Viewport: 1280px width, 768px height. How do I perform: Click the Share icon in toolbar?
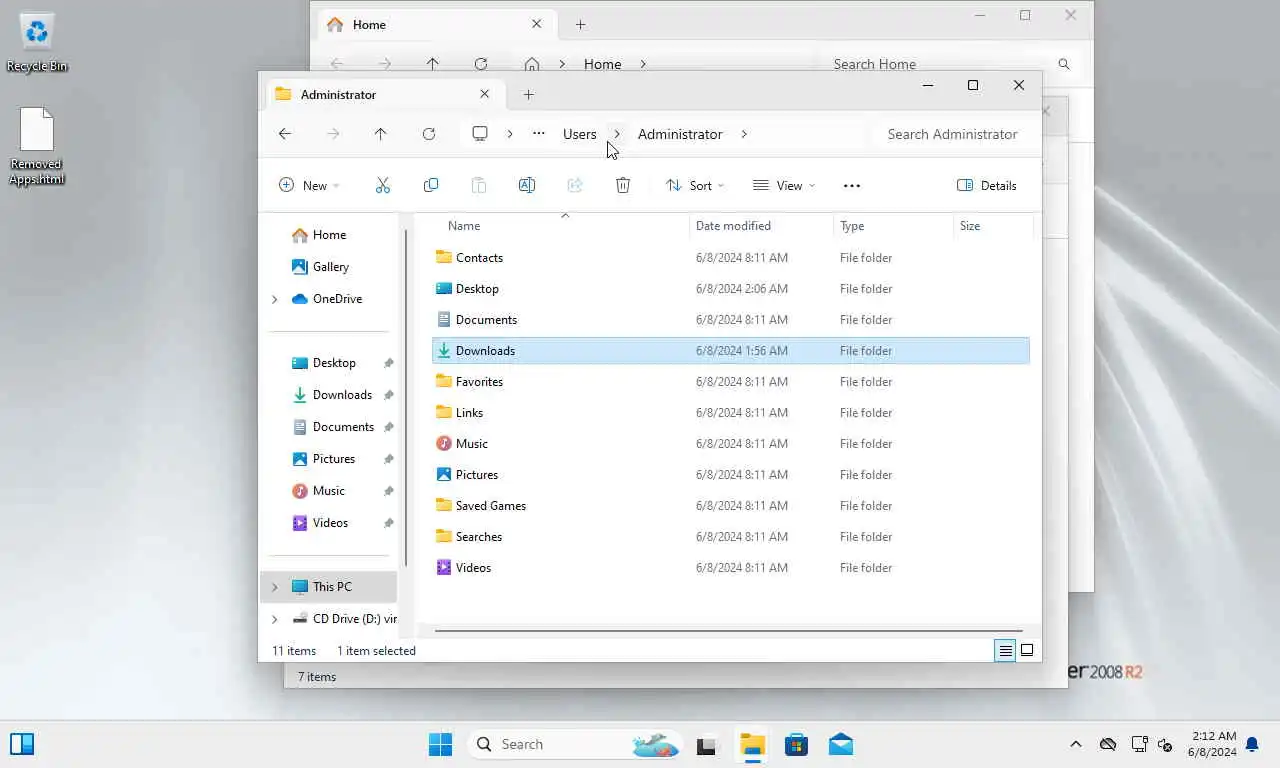tap(575, 185)
